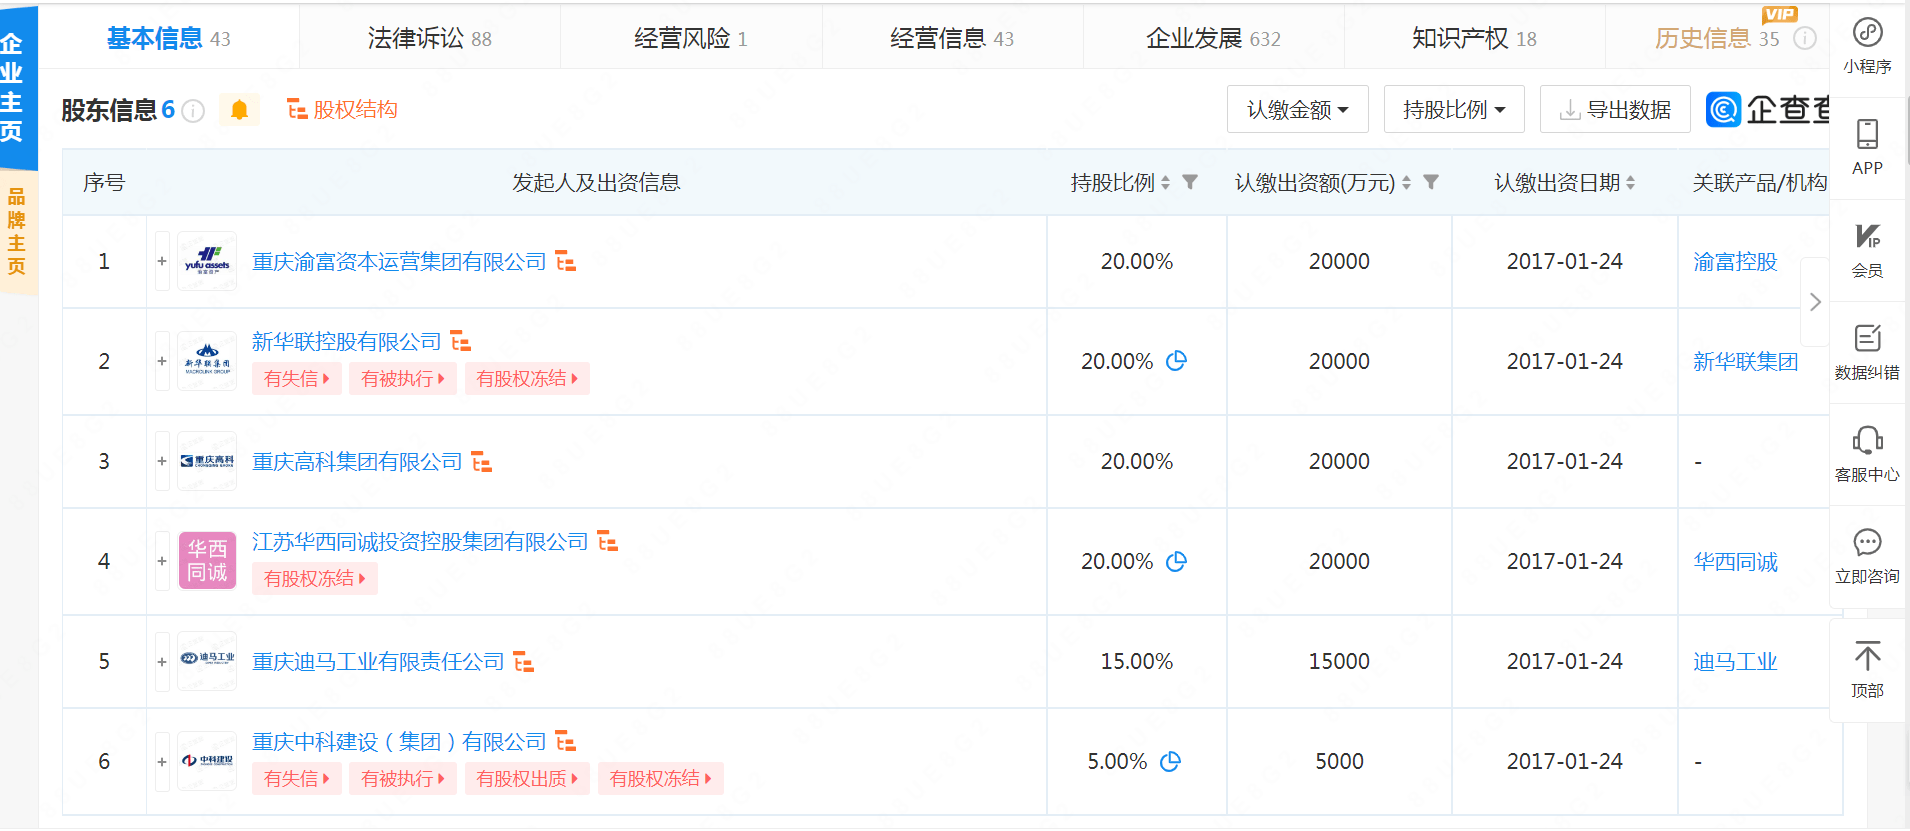
Task: Open equity structure icon for 重庆高科集团有限公司
Action: coord(481,462)
